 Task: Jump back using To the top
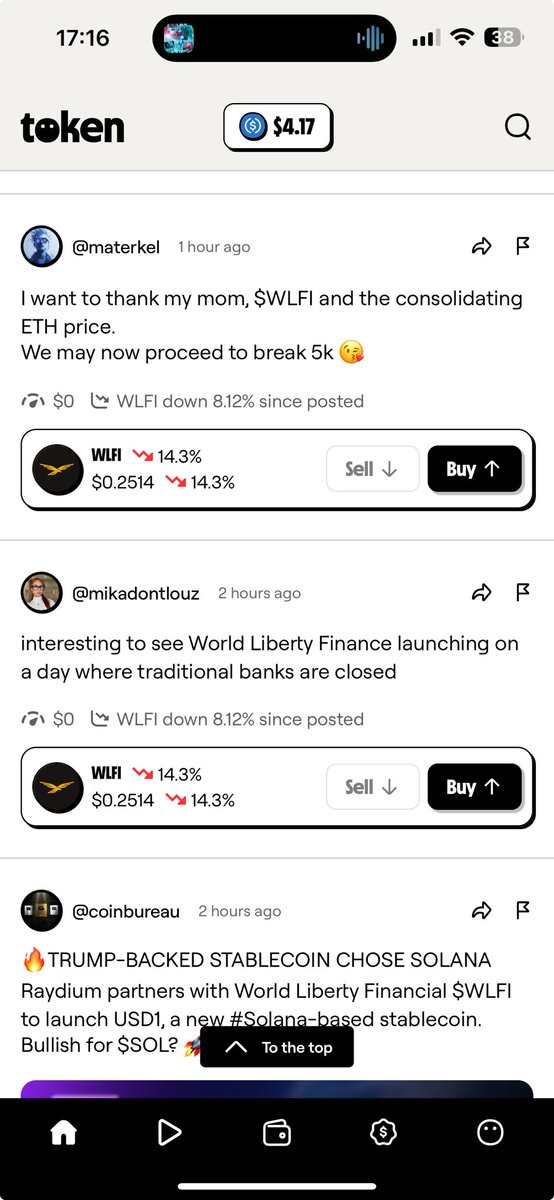pyautogui.click(x=277, y=1047)
